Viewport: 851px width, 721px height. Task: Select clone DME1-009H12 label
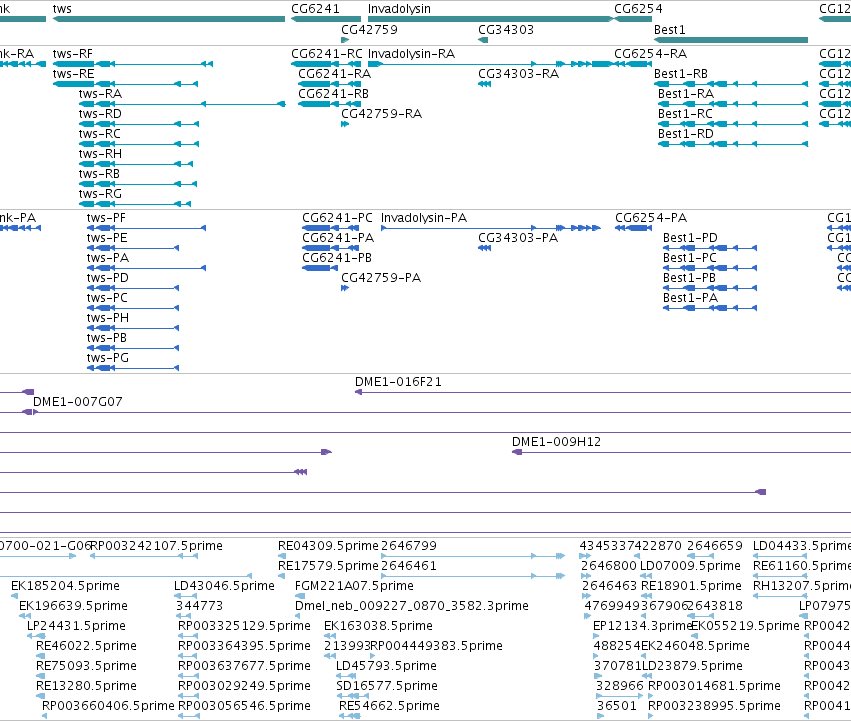click(557, 442)
